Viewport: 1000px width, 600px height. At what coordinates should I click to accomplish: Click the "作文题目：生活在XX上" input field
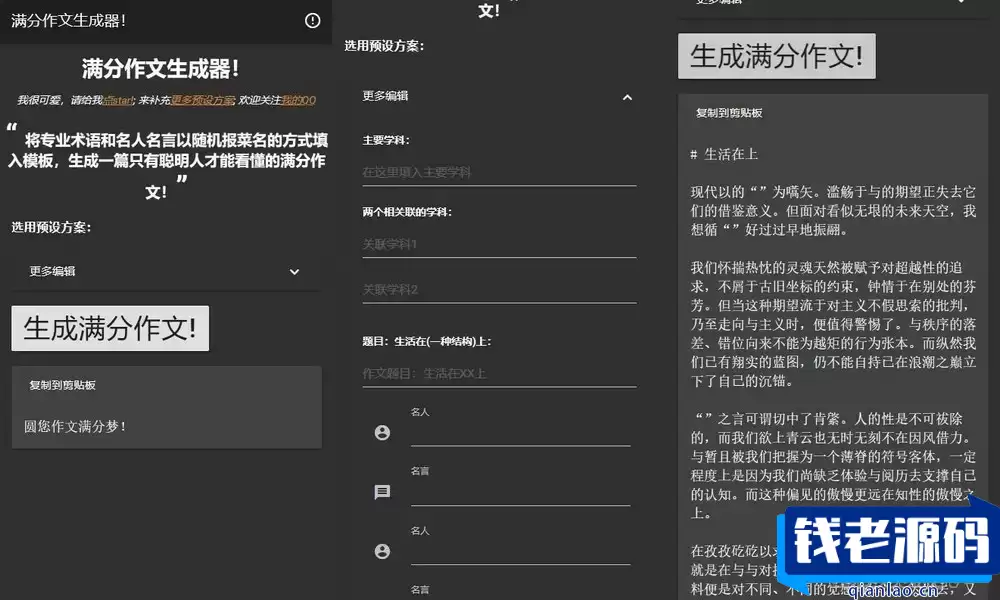(x=499, y=374)
